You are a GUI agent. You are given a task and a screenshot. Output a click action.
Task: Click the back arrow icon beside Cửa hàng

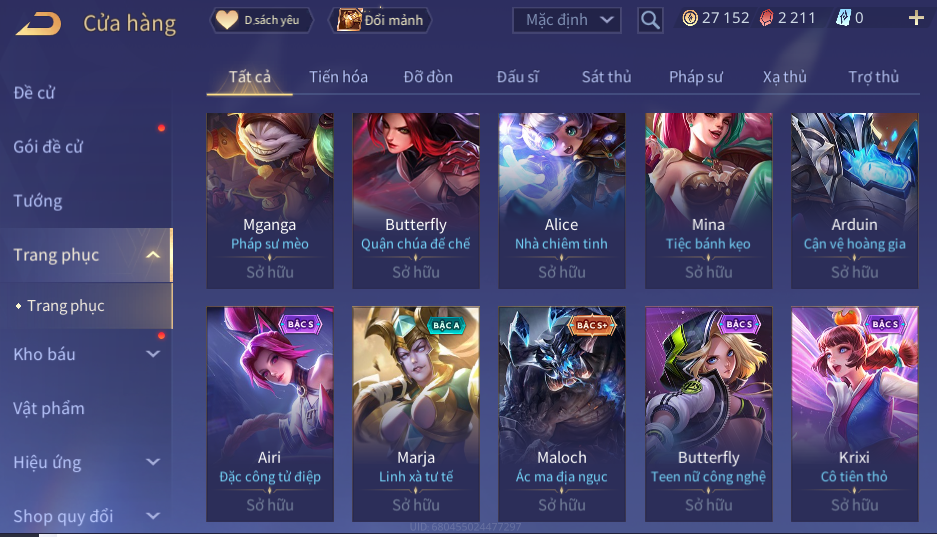pyautogui.click(x=38, y=23)
